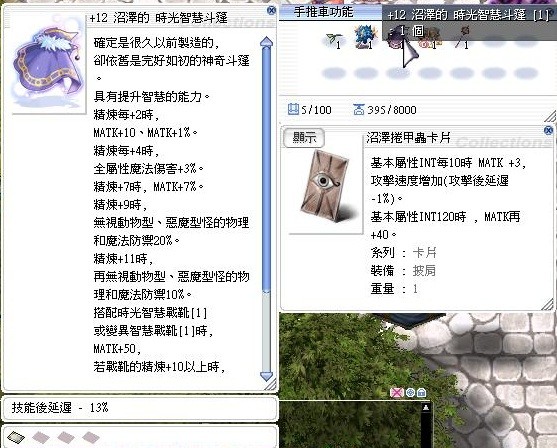Click the pink crossed-out chat icon

click(x=397, y=393)
